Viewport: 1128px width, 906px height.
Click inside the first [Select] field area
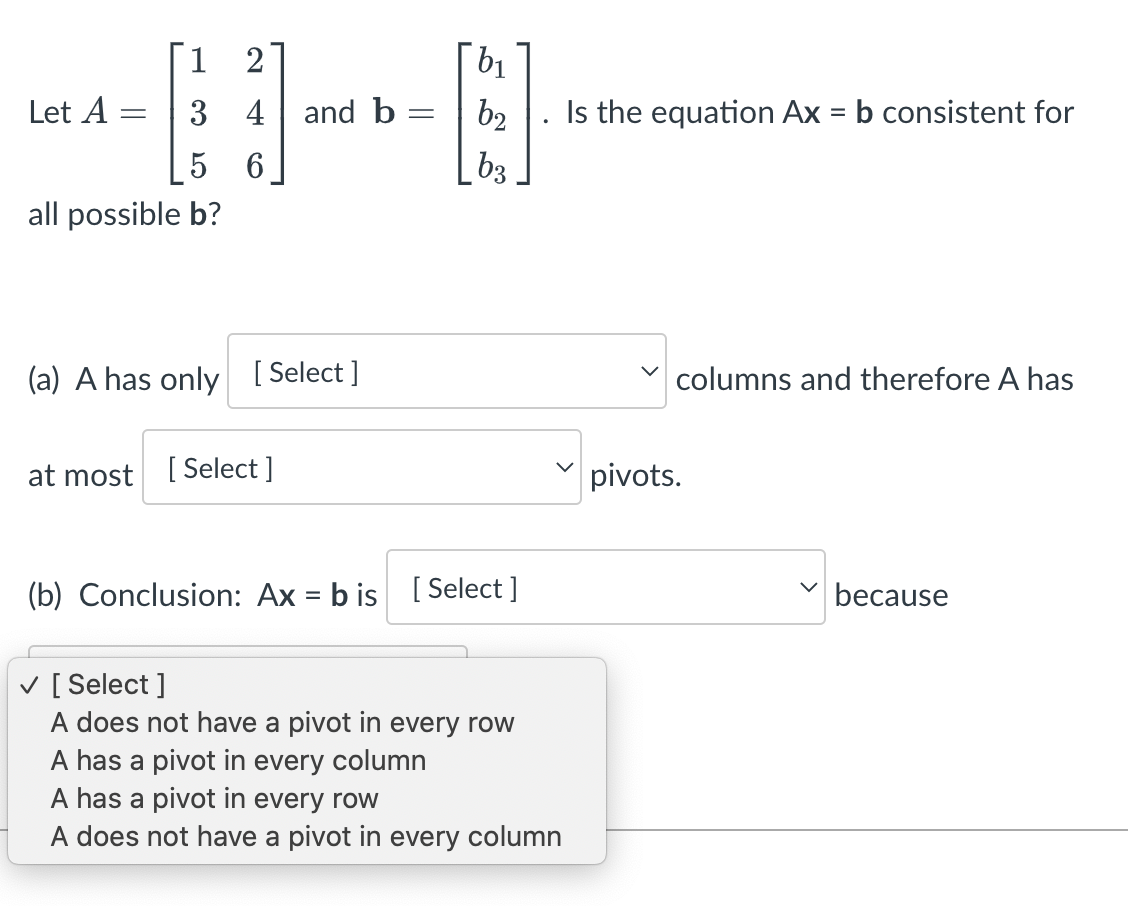tap(400, 370)
